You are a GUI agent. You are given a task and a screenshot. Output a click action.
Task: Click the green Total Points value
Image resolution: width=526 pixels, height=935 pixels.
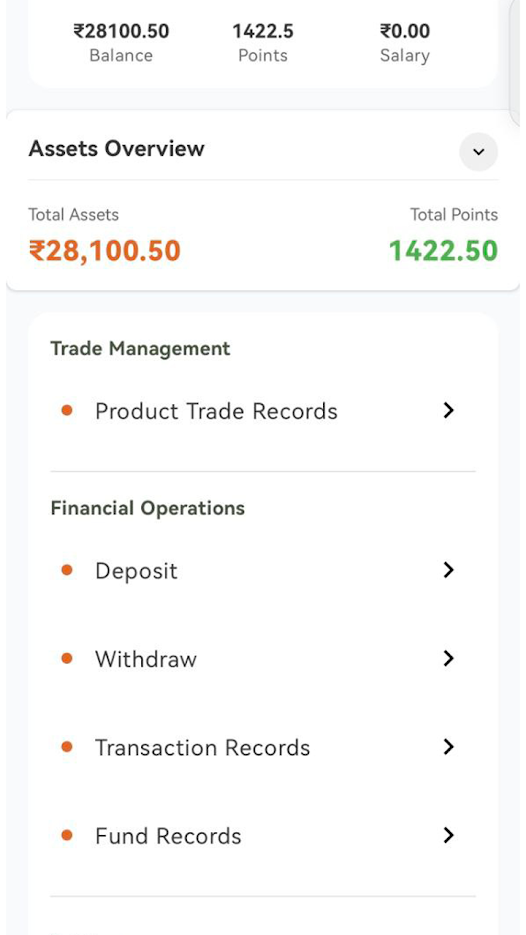pos(443,251)
